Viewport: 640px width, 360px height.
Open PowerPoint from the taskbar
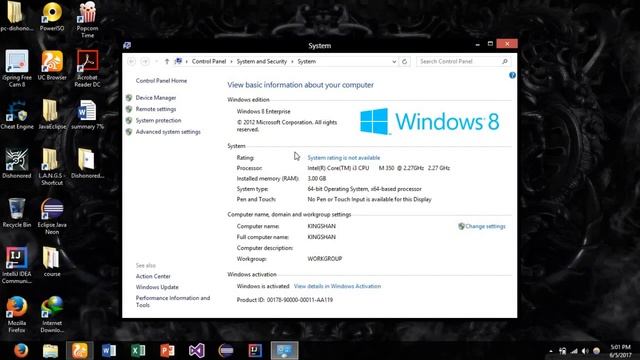pyautogui.click(x=167, y=351)
